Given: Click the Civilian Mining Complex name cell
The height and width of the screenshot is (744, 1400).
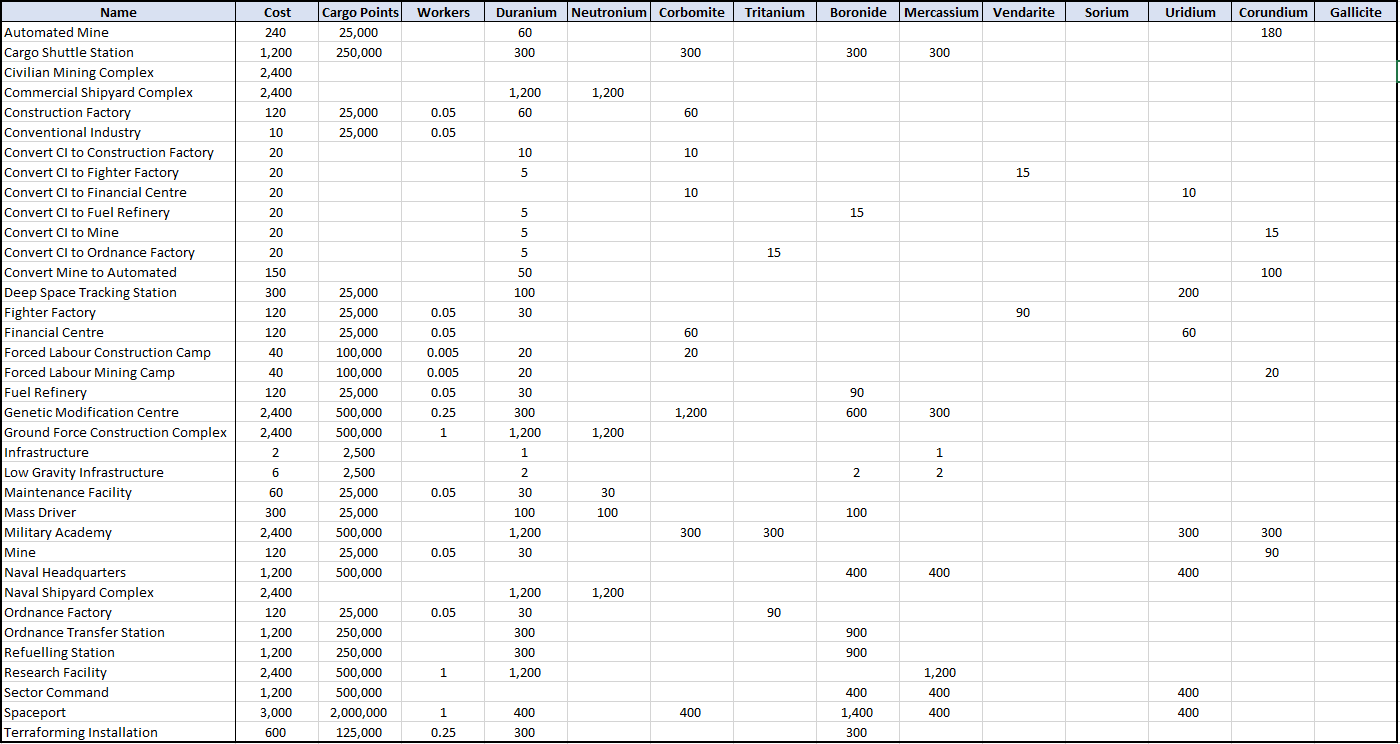Looking at the screenshot, I should coord(119,72).
